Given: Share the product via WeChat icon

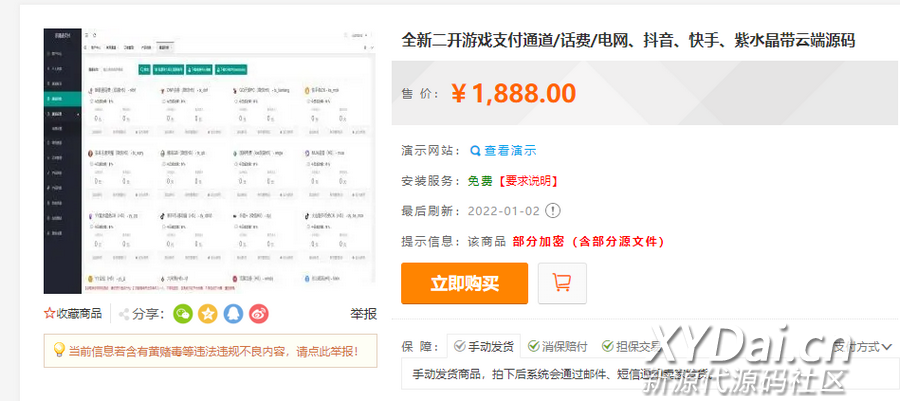Looking at the screenshot, I should 182,314.
